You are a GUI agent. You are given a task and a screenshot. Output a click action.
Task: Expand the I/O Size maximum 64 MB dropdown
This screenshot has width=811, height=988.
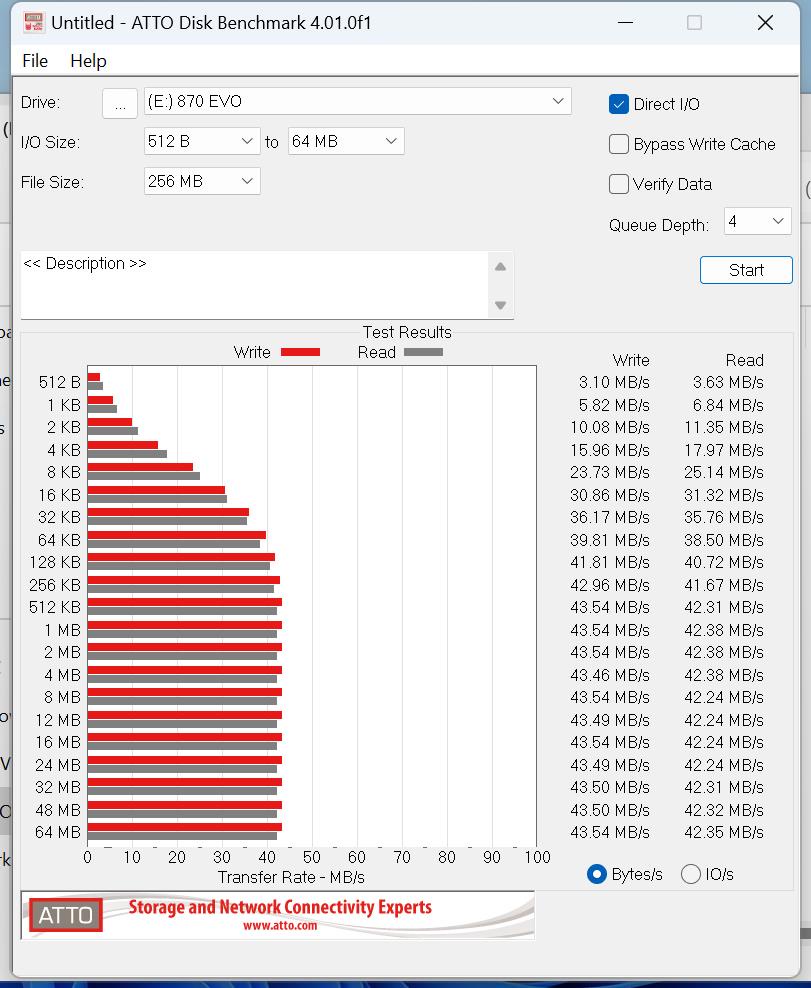click(x=345, y=141)
